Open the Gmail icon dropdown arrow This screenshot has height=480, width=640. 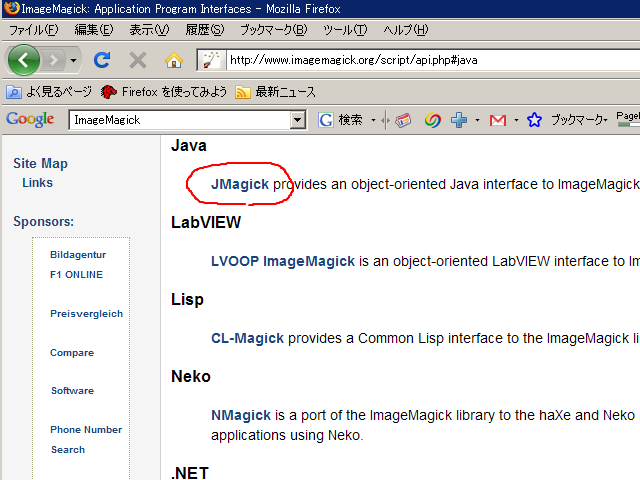pyautogui.click(x=516, y=120)
